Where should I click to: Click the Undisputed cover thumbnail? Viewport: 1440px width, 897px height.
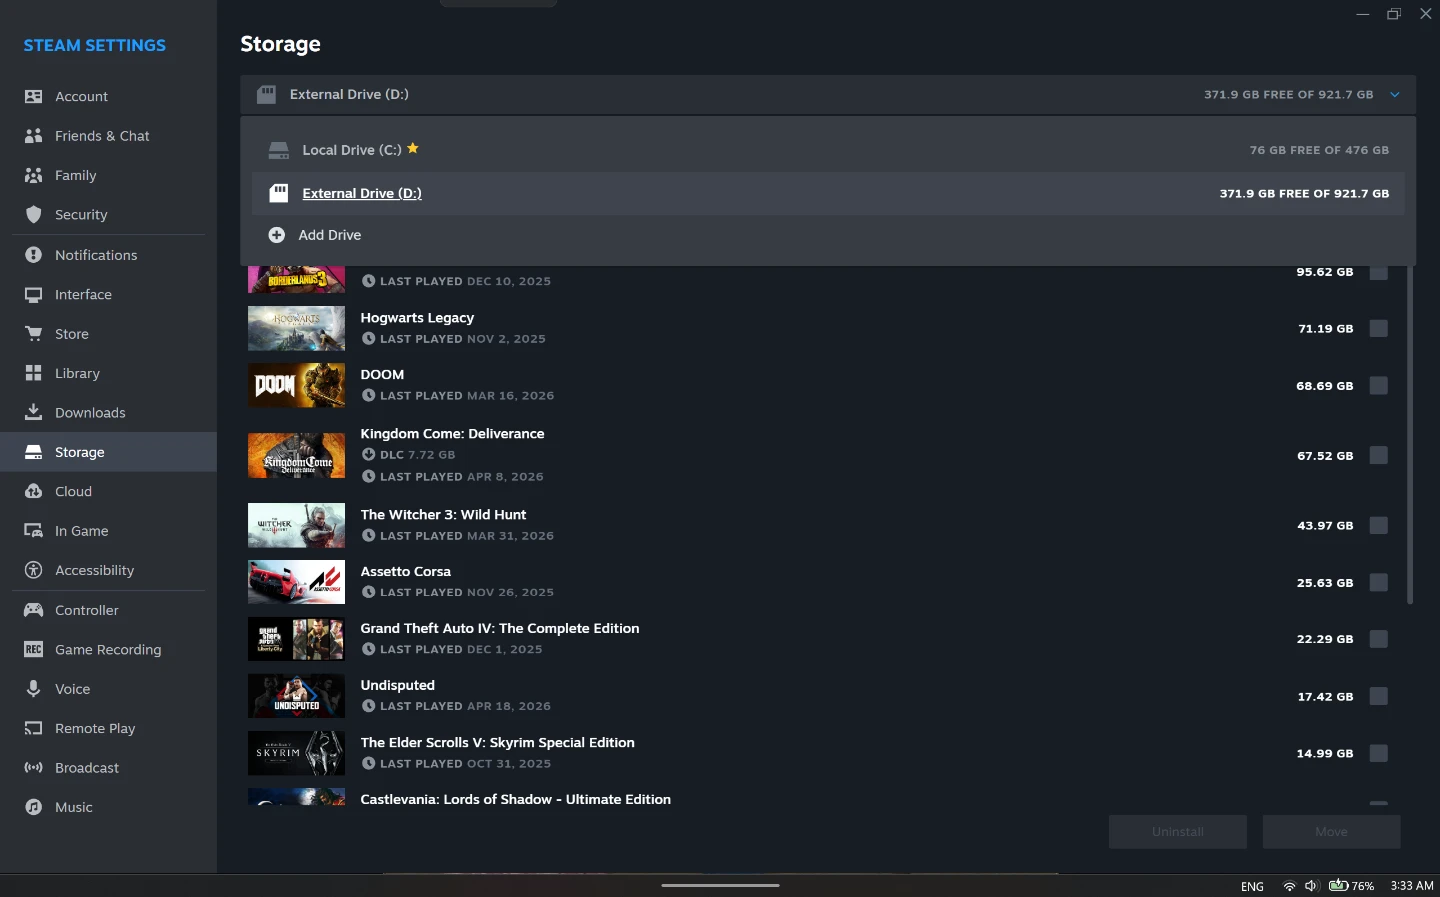click(296, 696)
